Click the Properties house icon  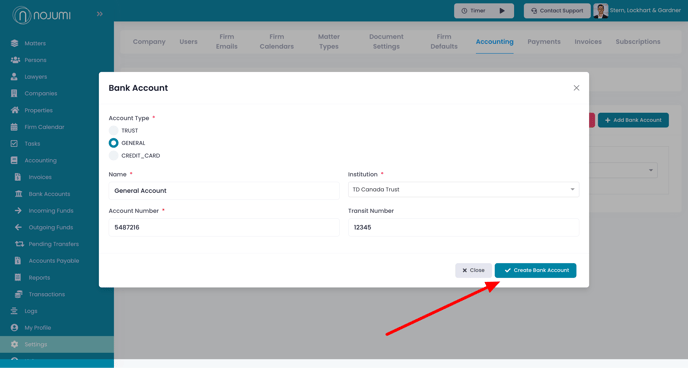15,110
